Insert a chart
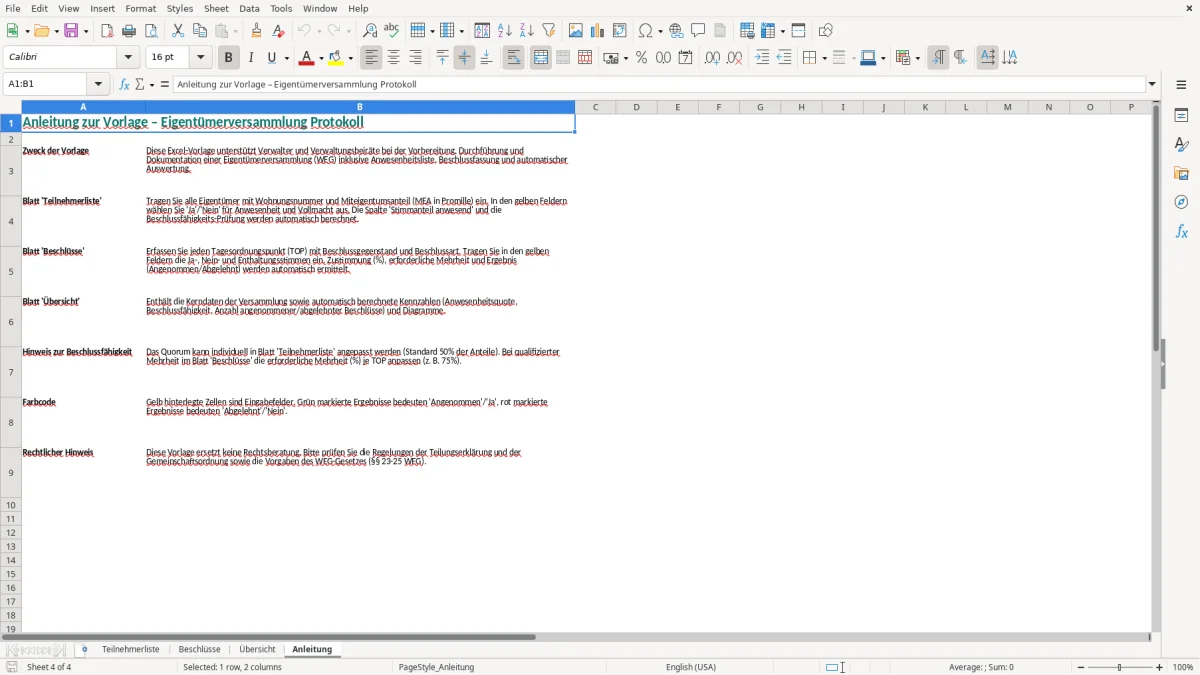This screenshot has width=1200, height=675. coord(597,31)
